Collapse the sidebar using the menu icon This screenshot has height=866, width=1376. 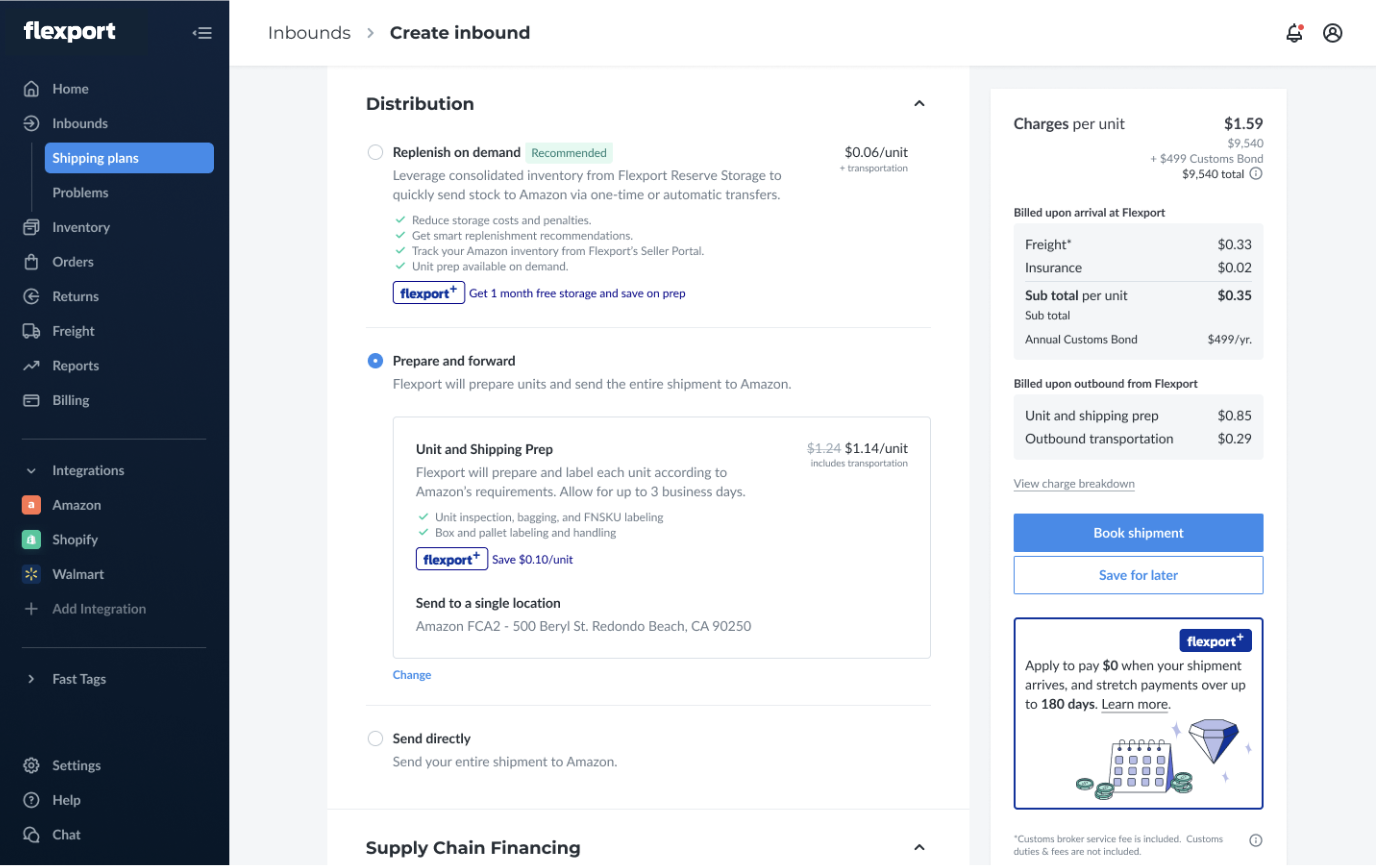202,33
